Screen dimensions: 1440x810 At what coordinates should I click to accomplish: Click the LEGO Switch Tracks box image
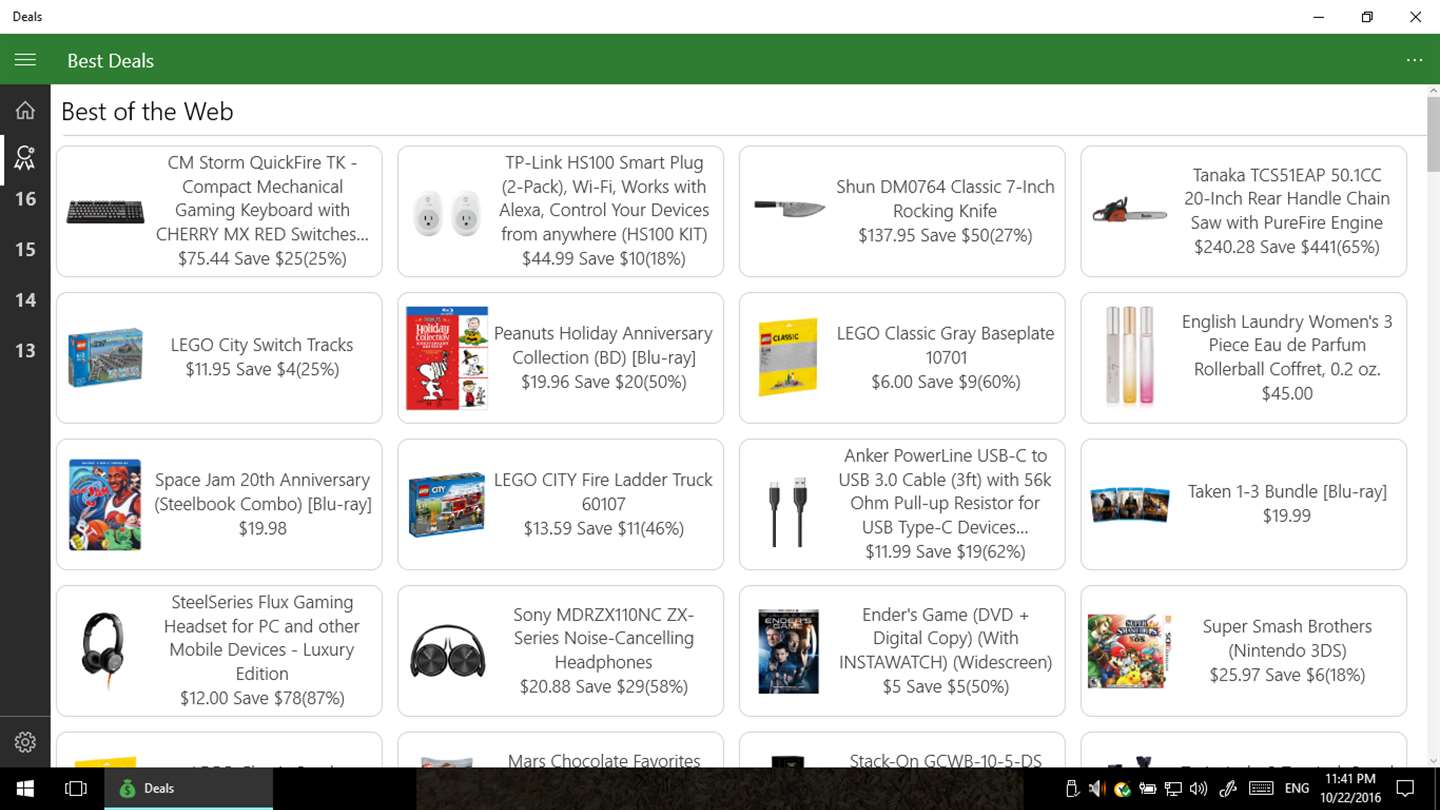[105, 358]
